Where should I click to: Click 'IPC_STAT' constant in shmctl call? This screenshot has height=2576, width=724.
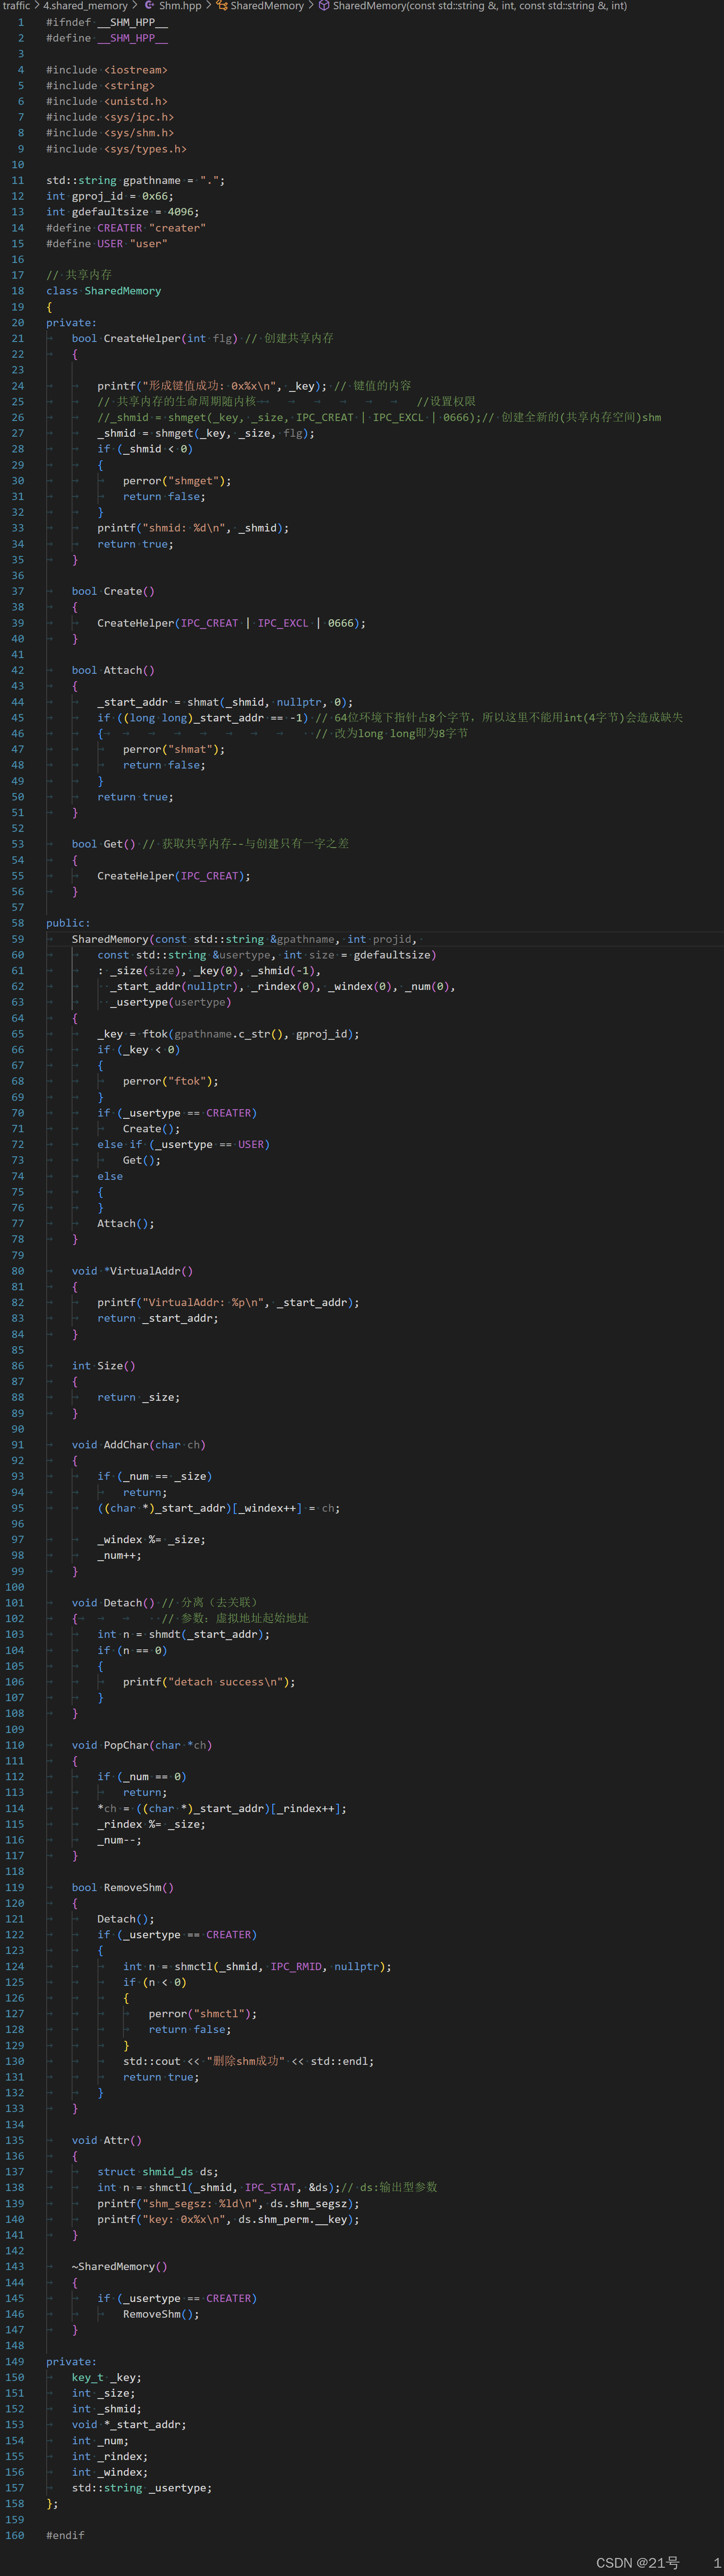pyautogui.click(x=271, y=2187)
